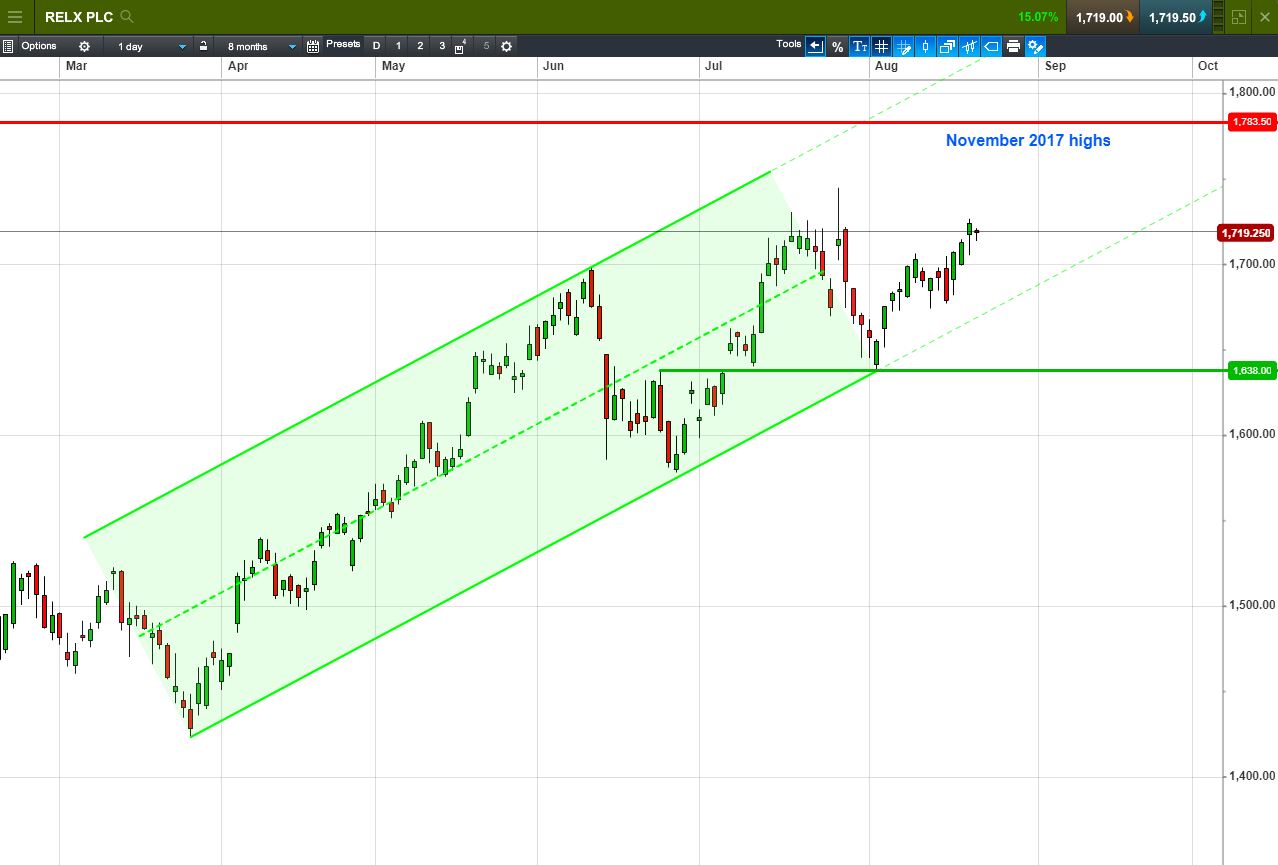Click the 15.07% change value

pyautogui.click(x=1038, y=17)
